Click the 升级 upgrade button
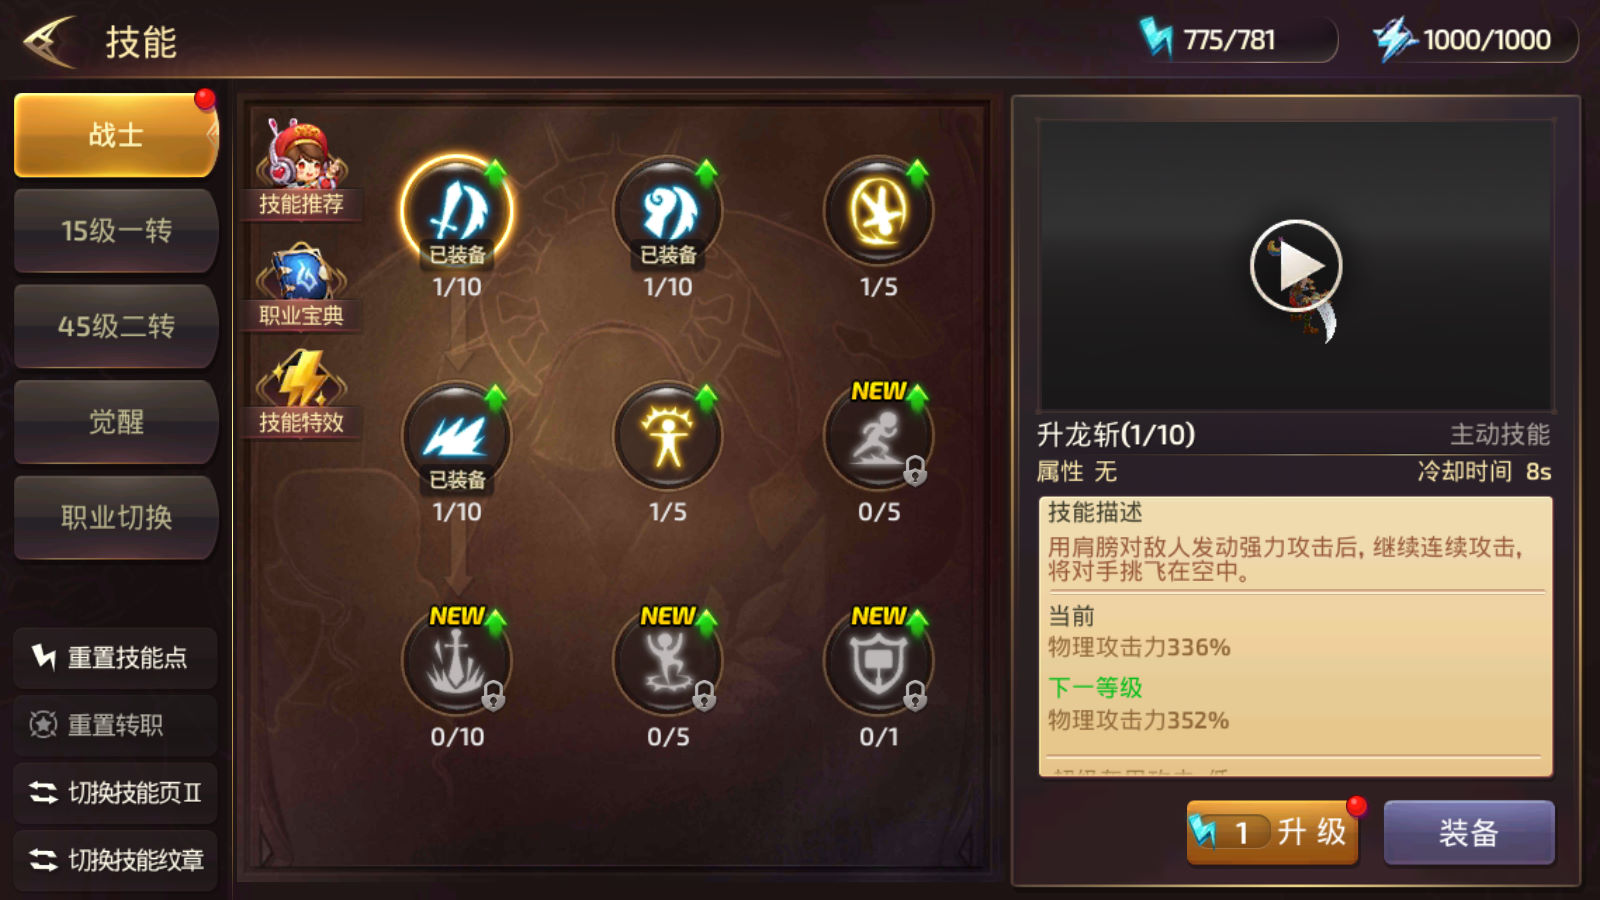Screen dimensions: 1600x900 pyautogui.click(x=1273, y=832)
